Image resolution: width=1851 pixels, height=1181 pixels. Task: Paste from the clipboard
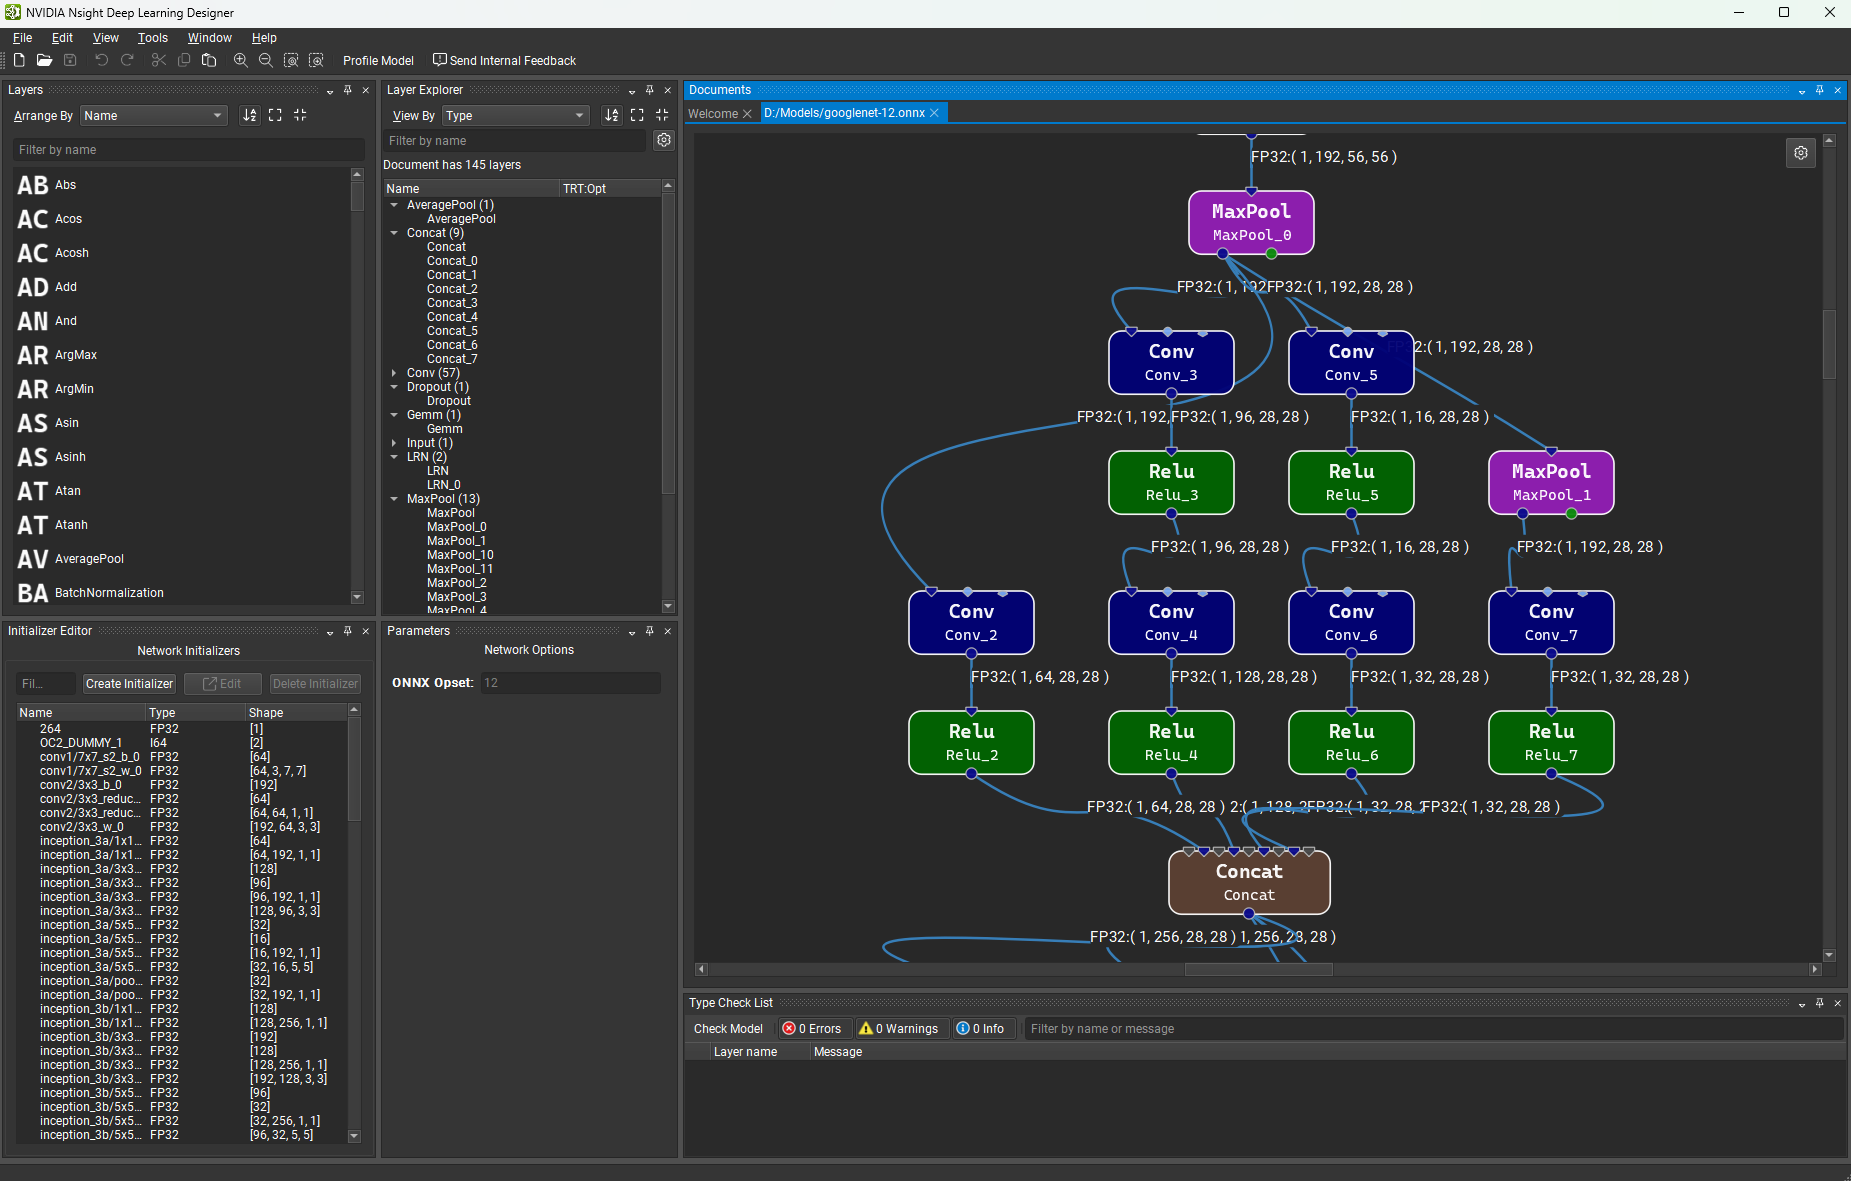209,60
